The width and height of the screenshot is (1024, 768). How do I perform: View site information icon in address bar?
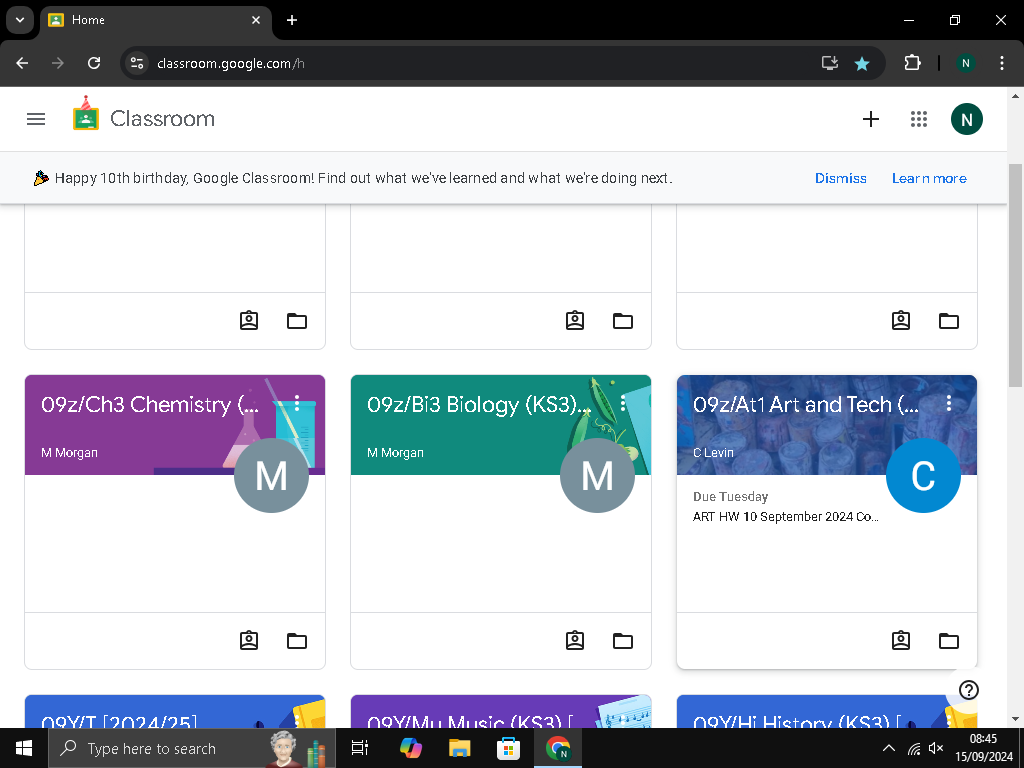[x=136, y=63]
